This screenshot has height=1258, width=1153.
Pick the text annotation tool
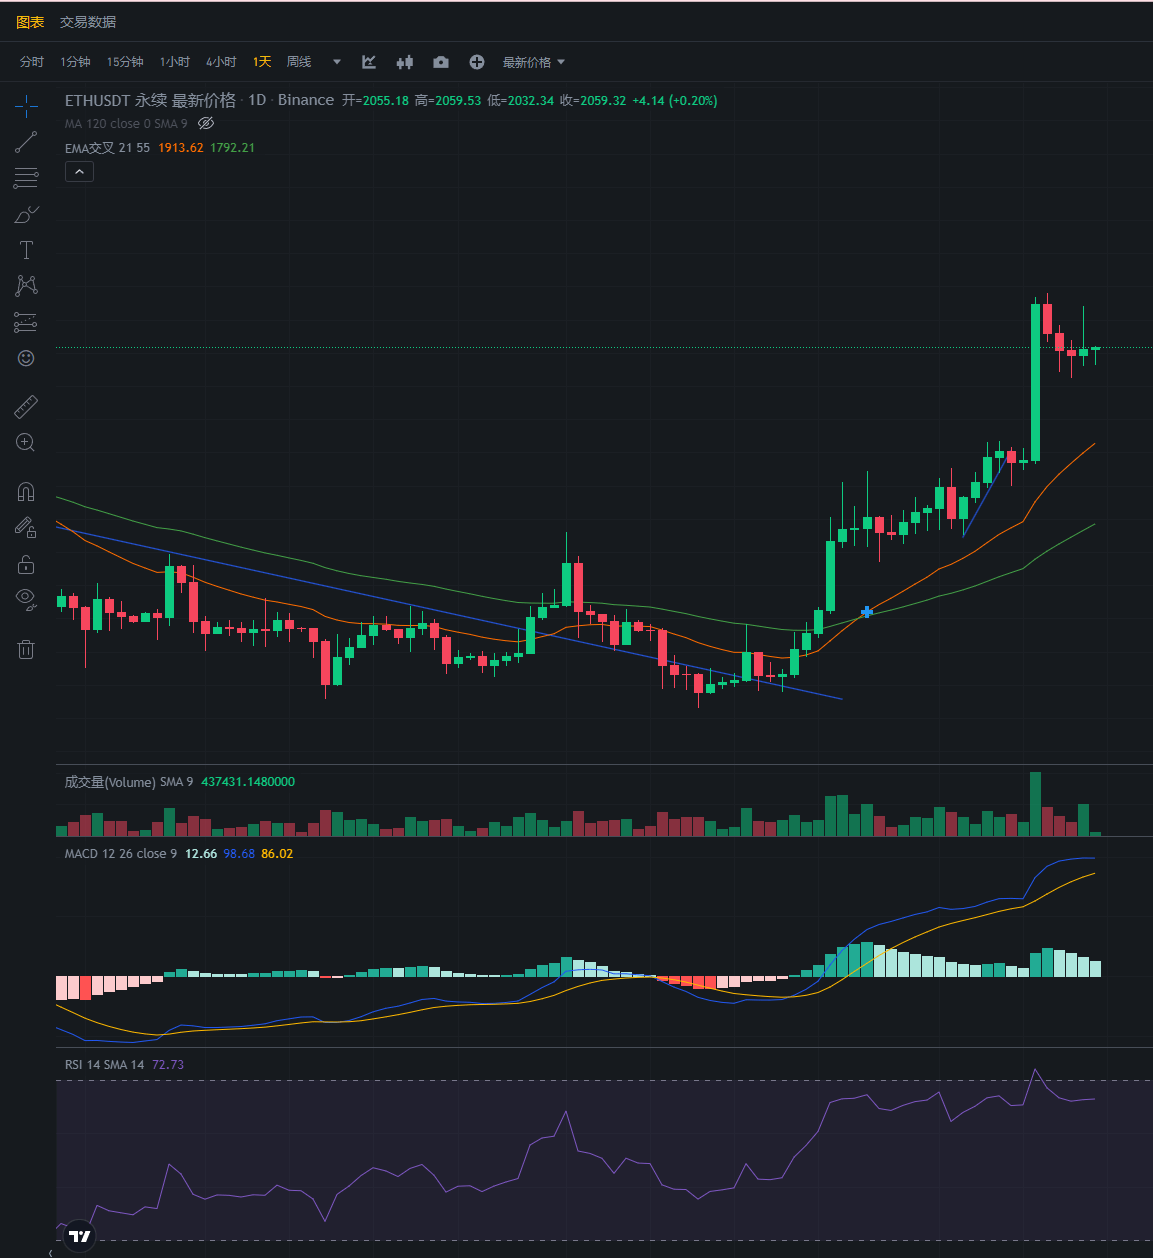coord(26,250)
